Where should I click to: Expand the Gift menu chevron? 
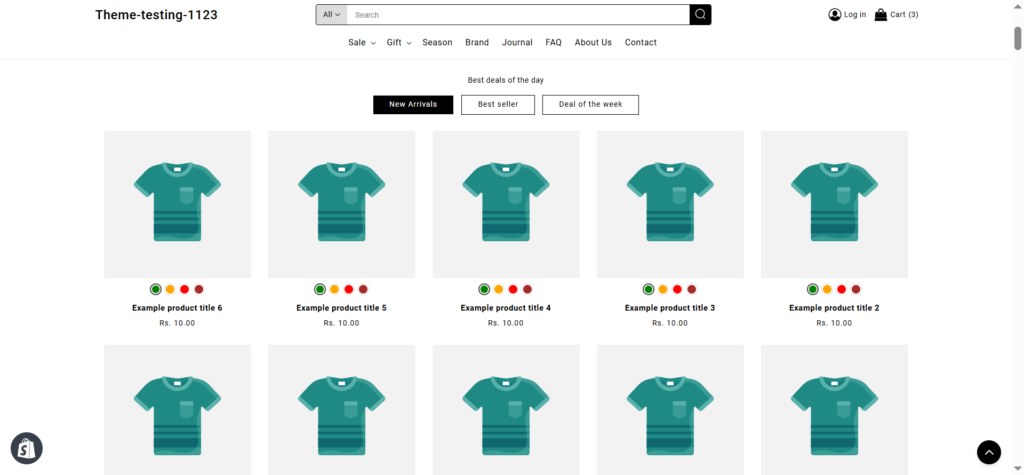click(409, 43)
